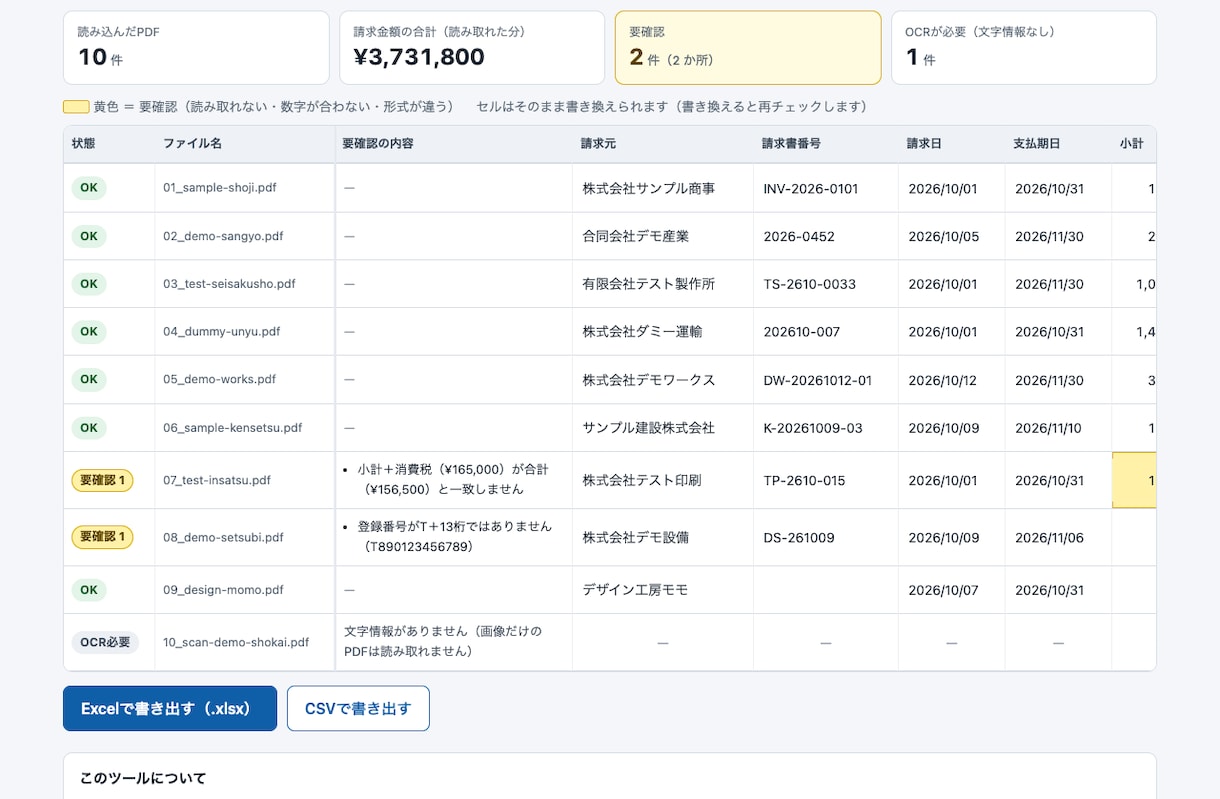The width and height of the screenshot is (1220, 799).
Task: Edit invoice number K-20261009-03
Action: tap(826, 428)
